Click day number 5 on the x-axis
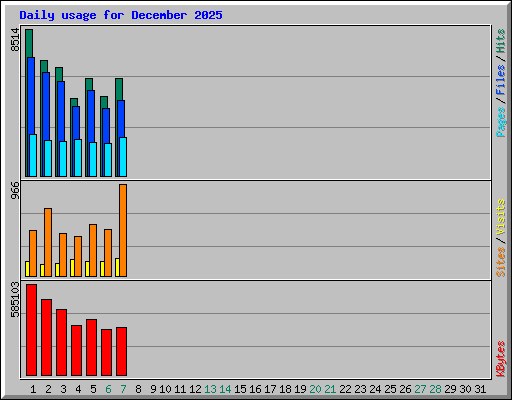512x400 pixels. (93, 389)
